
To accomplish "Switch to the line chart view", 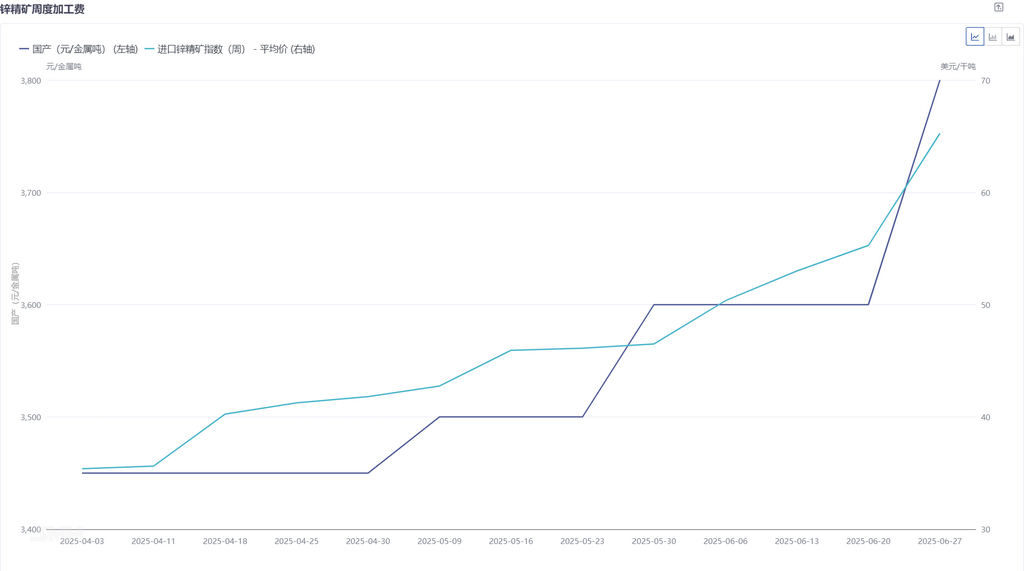I will [x=975, y=37].
